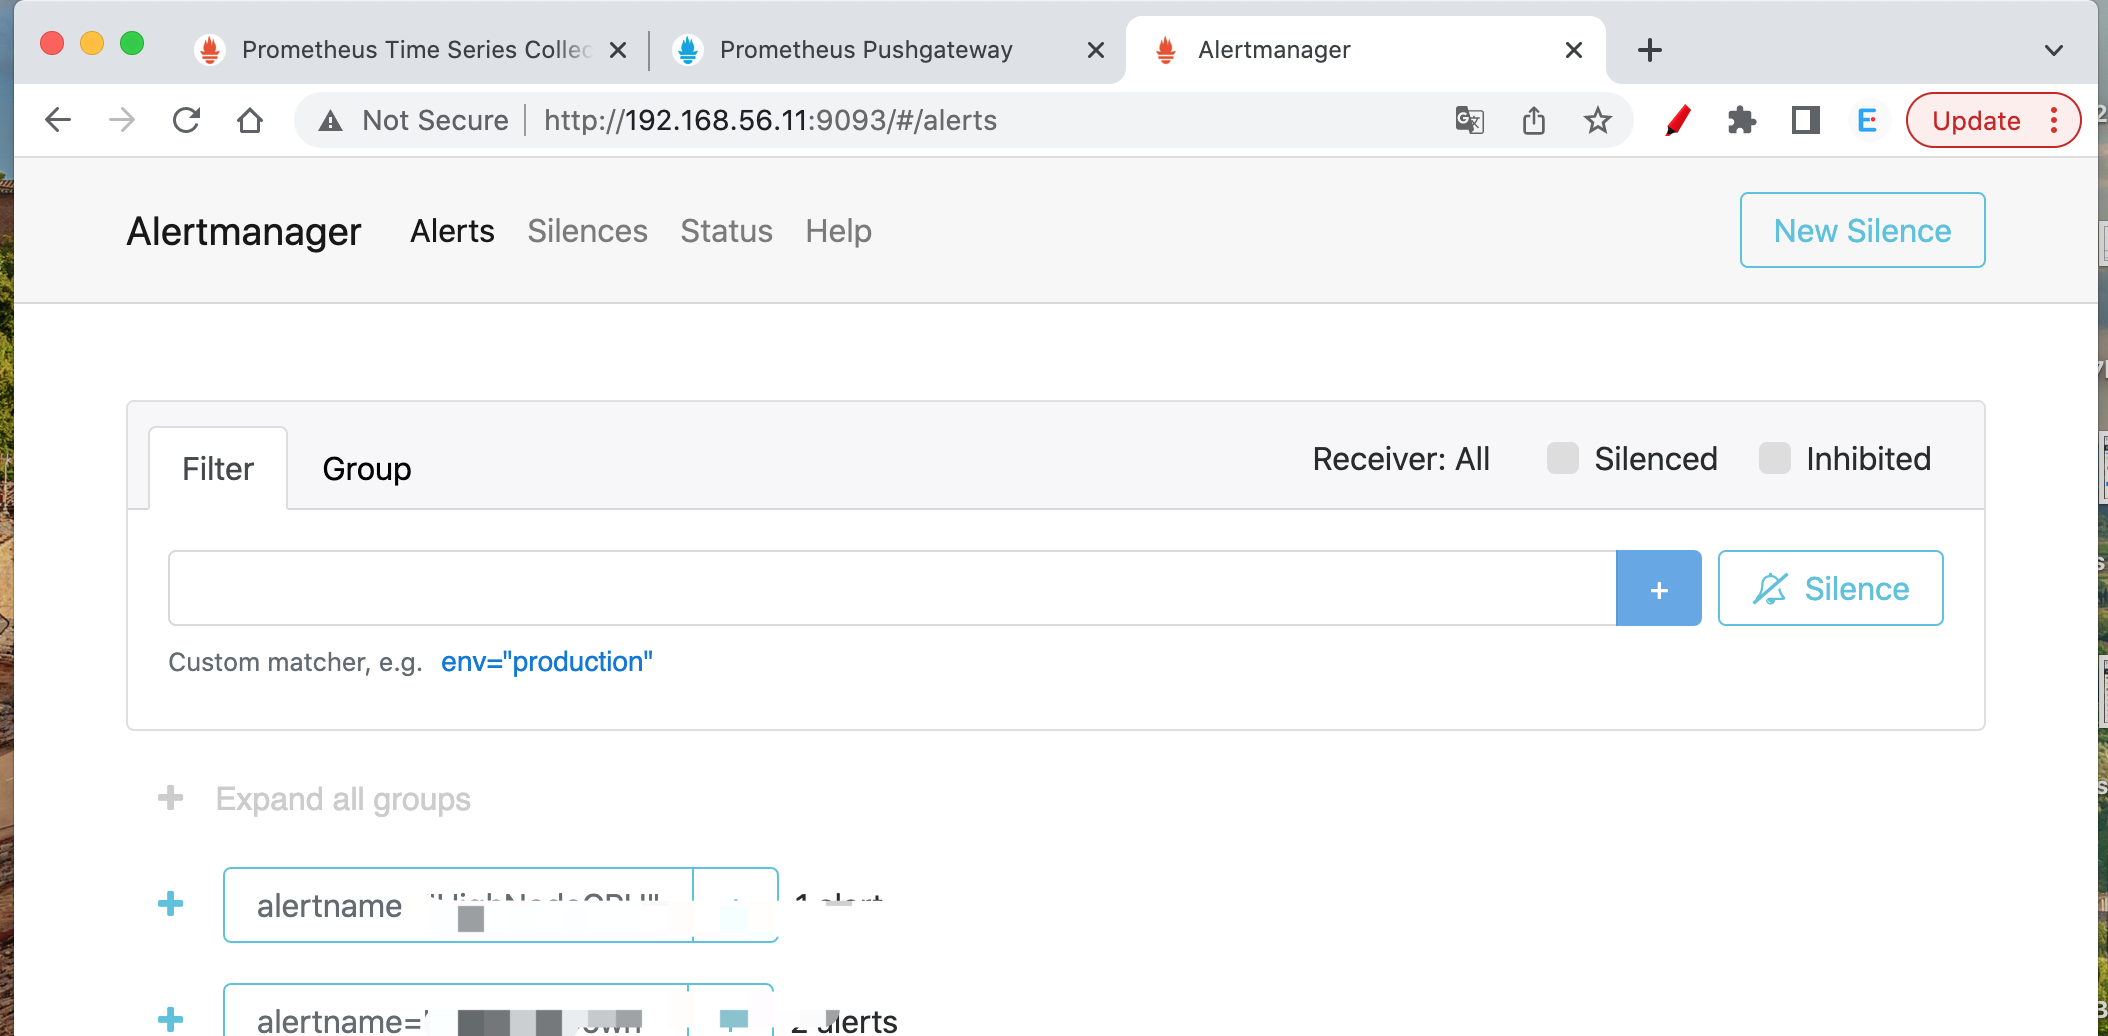Add matcher with the blue plus button
Viewport: 2108px width, 1036px height.
(x=1659, y=588)
